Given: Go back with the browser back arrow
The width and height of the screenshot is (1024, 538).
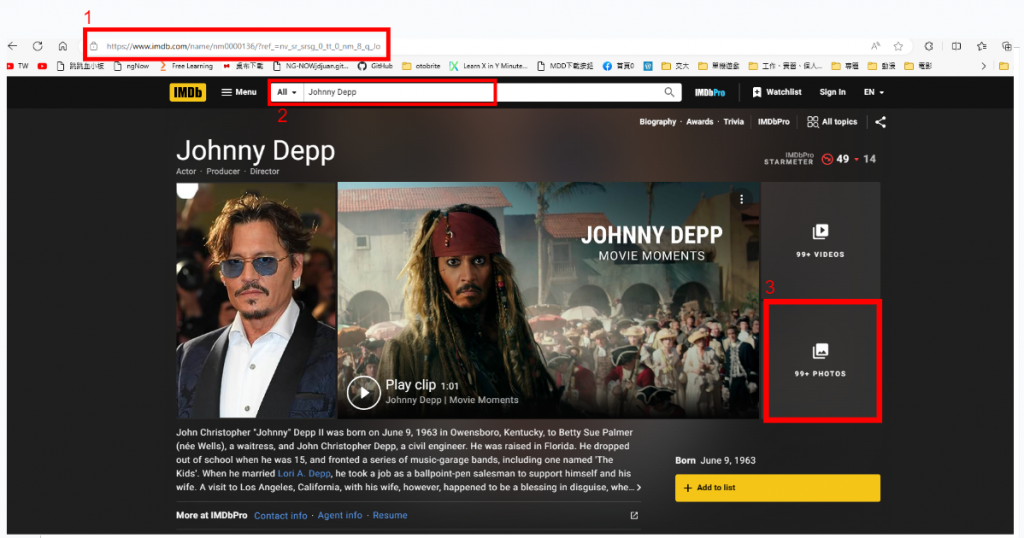Looking at the screenshot, I should click(x=12, y=46).
